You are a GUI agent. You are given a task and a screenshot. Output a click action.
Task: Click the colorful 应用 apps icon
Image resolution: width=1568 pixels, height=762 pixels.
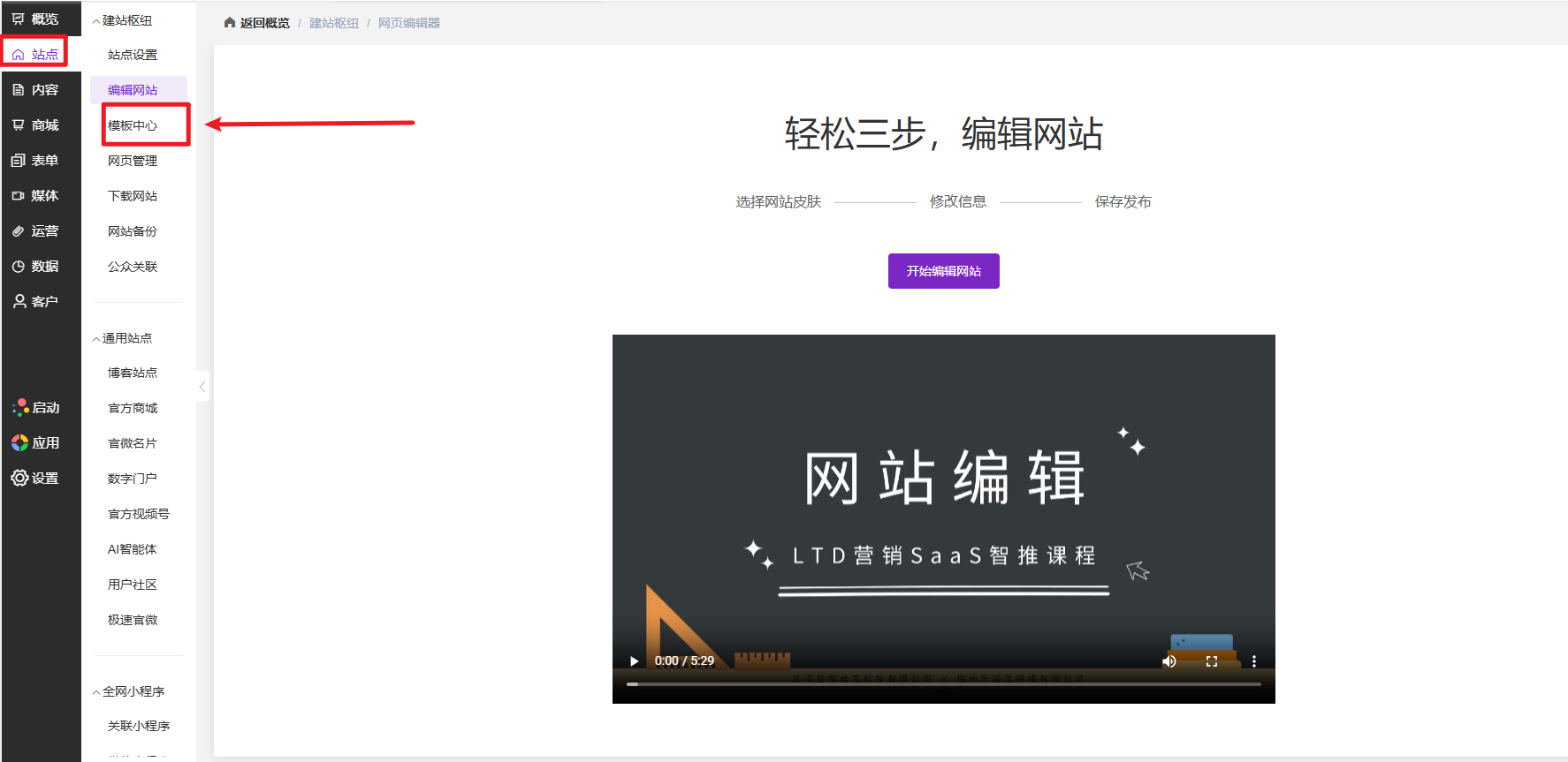(x=19, y=443)
